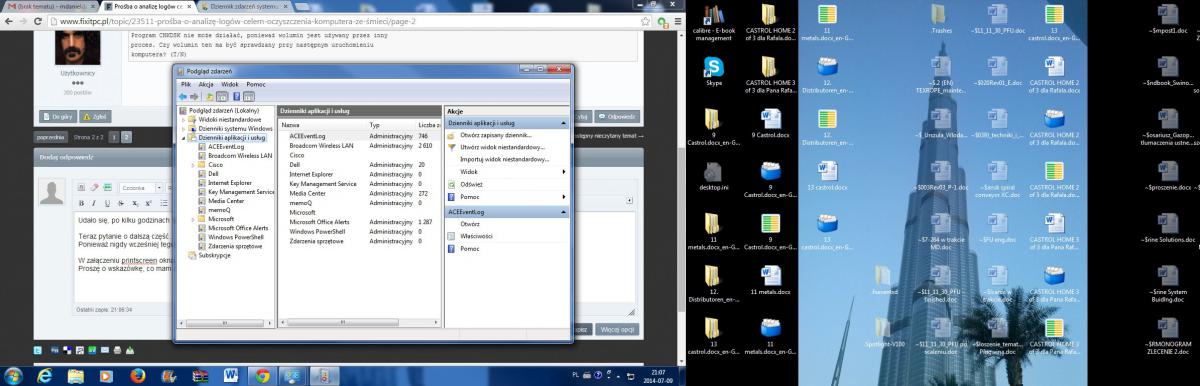Viewport: 1200px width, 386px height.
Task: Select ACEEventLog in the left tree
Action: pyautogui.click(x=226, y=146)
